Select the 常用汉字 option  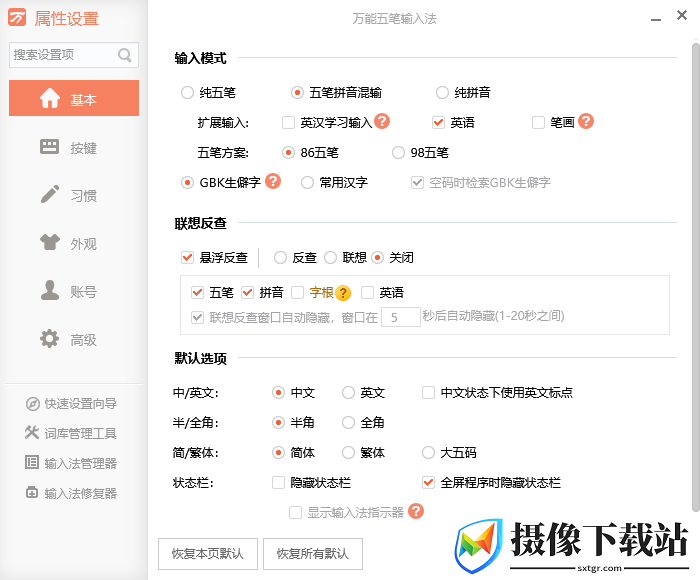click(307, 183)
